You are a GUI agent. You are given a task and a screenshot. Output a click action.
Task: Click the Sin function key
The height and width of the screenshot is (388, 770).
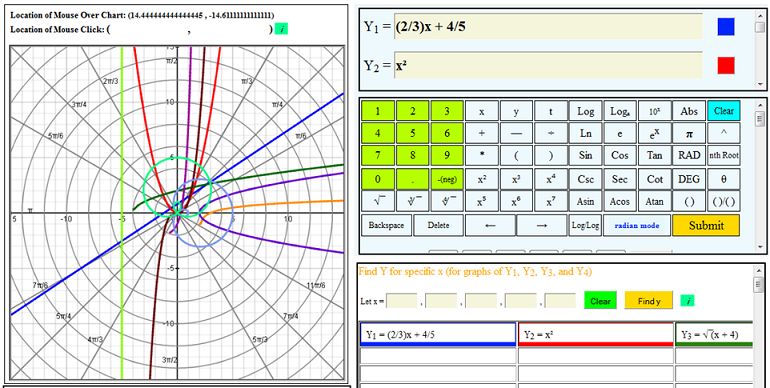585,155
